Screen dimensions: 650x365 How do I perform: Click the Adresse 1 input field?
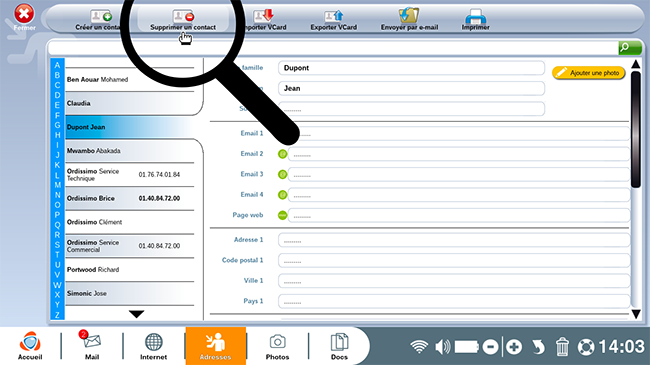(x=454, y=240)
